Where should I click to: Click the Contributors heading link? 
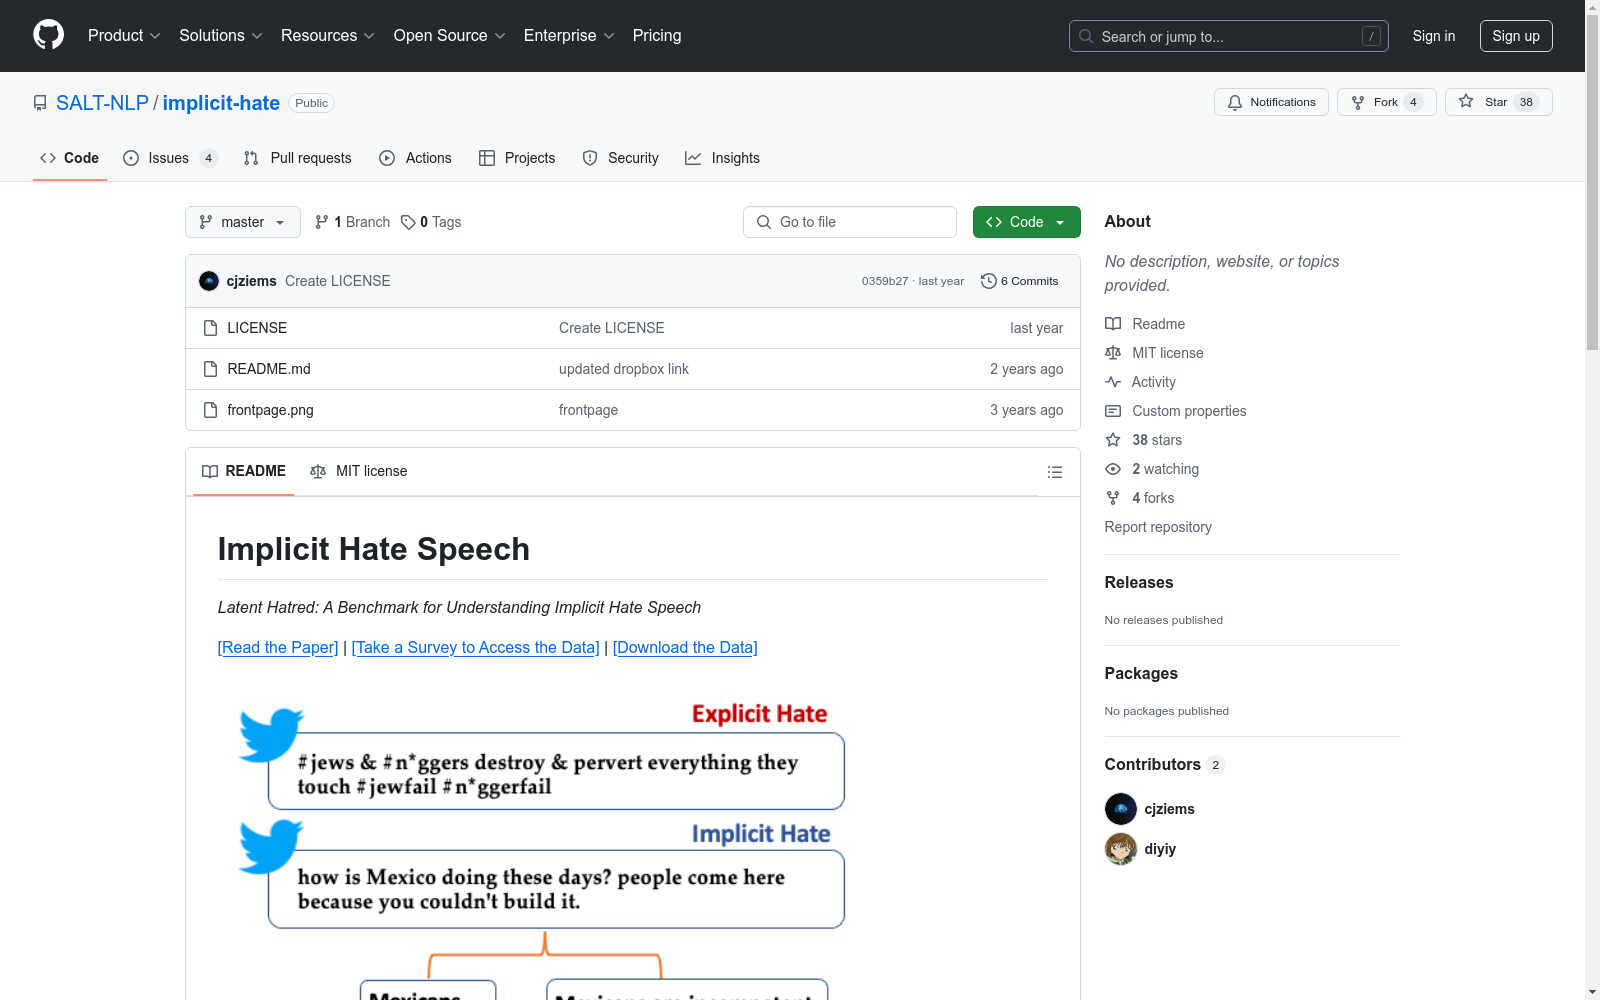1165,764
